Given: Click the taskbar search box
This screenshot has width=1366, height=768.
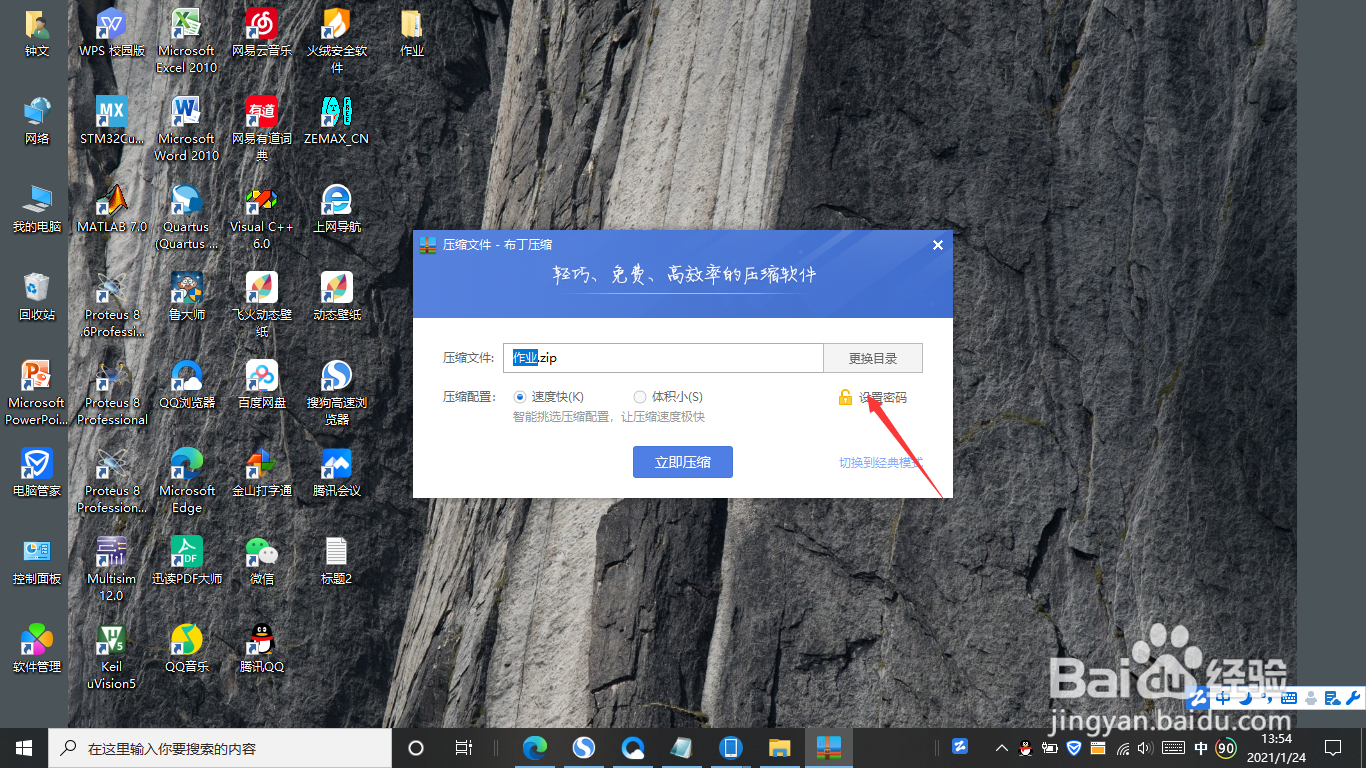Looking at the screenshot, I should point(220,748).
